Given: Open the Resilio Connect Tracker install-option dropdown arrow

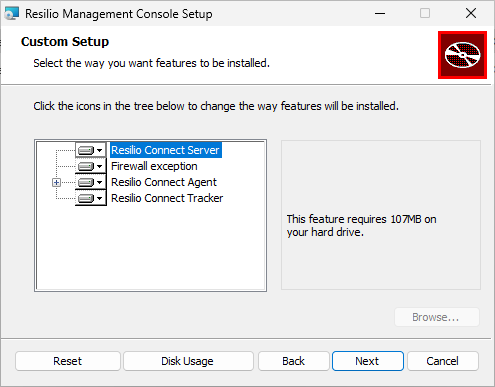Looking at the screenshot, I should coord(99,198).
